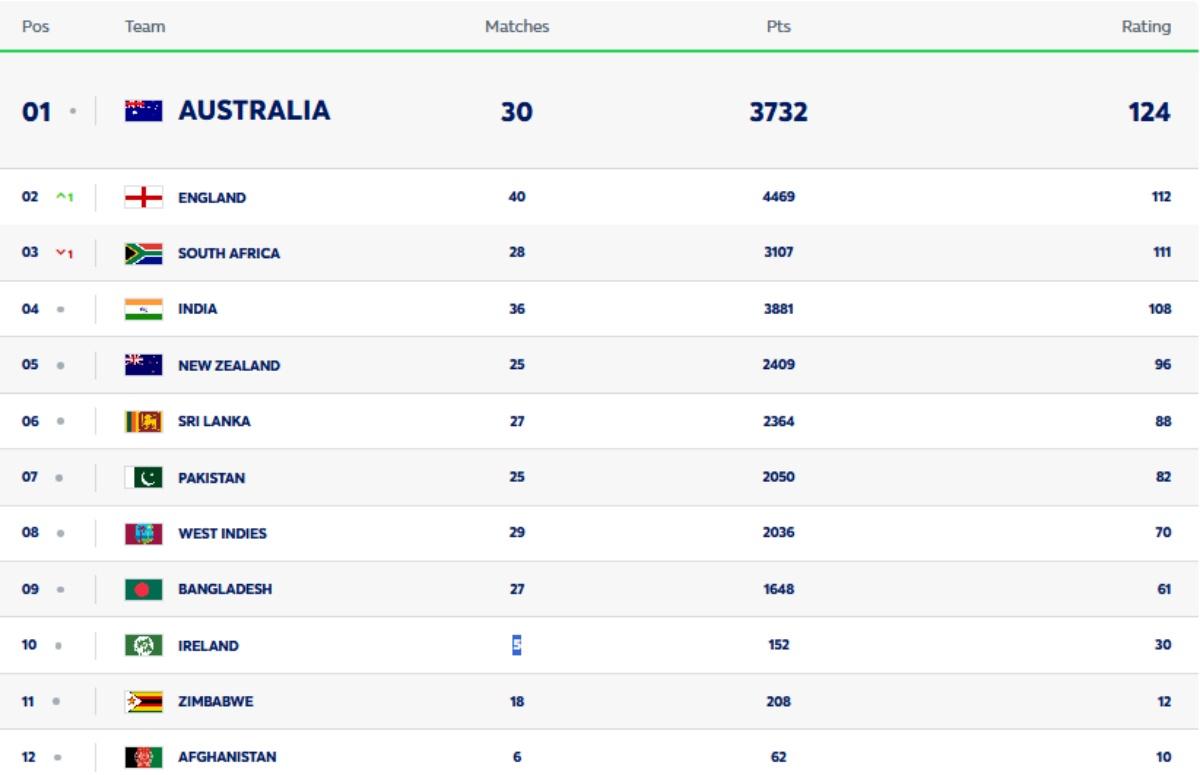Click the Bangladesh flag icon
1200x775 pixels.
(143, 589)
